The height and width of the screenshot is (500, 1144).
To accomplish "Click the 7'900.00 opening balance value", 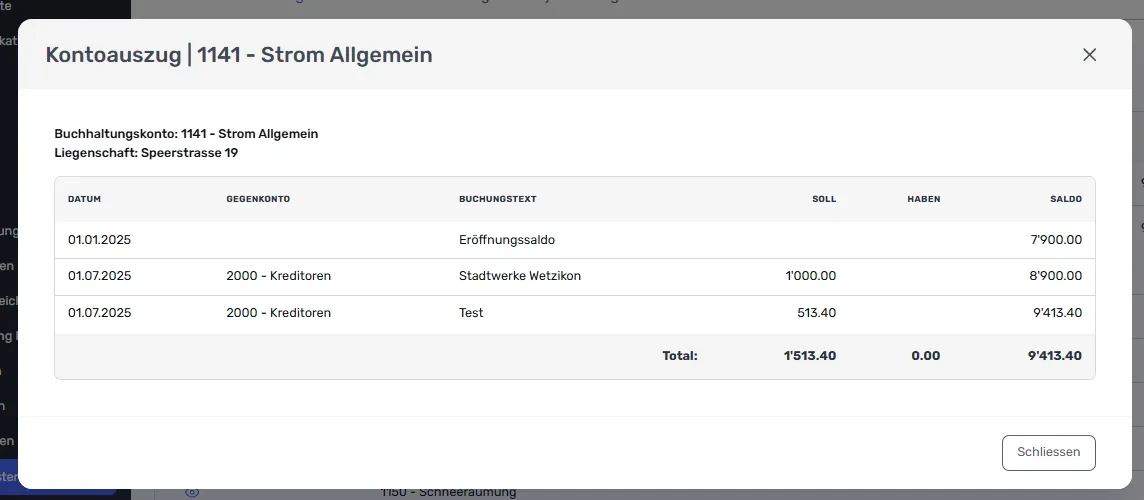I will [x=1056, y=239].
